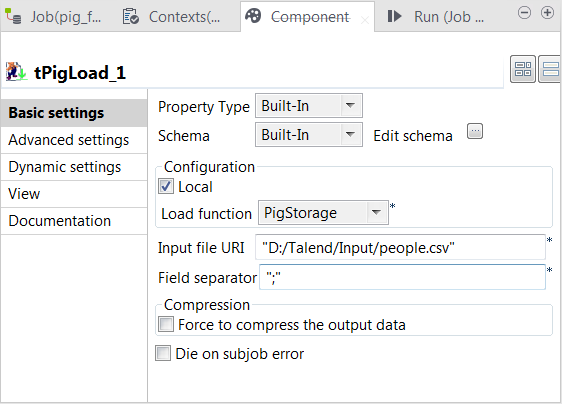Click the Load function label

pos(206,214)
